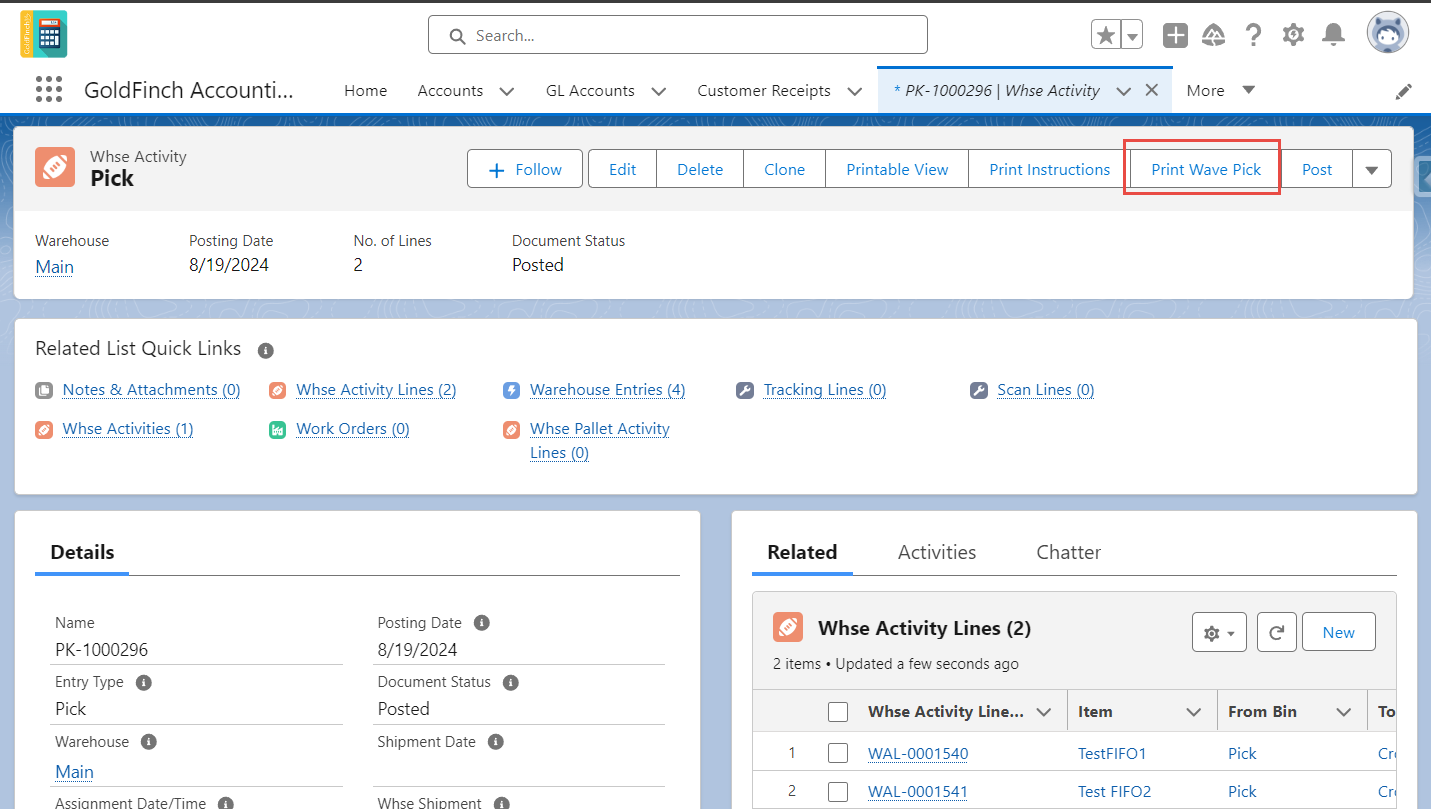Click the Follow button
The width and height of the screenshot is (1431, 809).
coord(526,169)
